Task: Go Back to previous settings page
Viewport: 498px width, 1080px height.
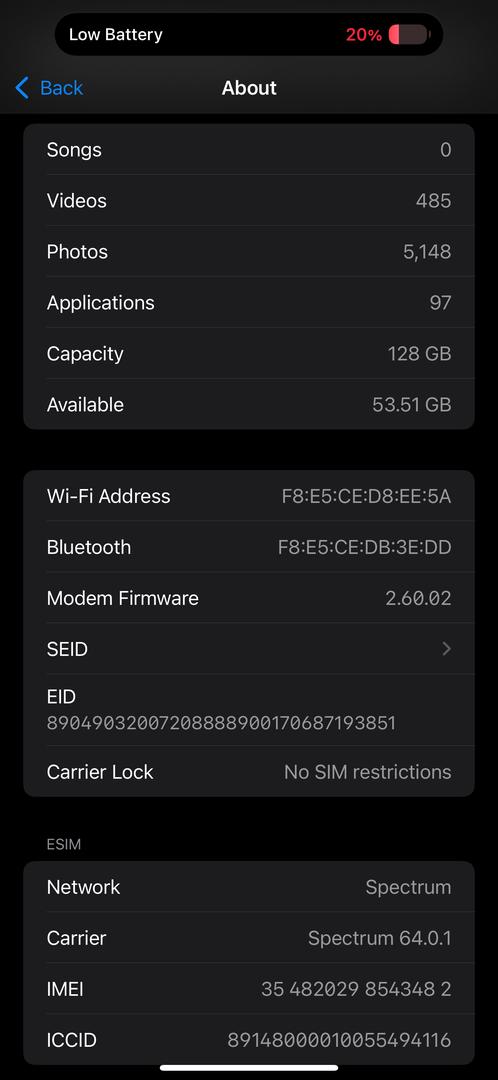Action: coord(49,88)
